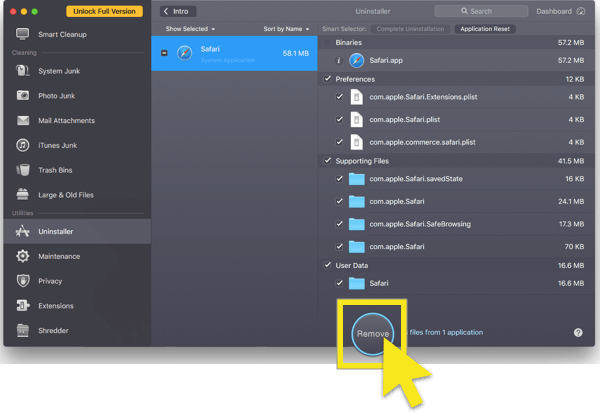
Task: Open the Extensions sidebar icon
Action: click(23, 306)
